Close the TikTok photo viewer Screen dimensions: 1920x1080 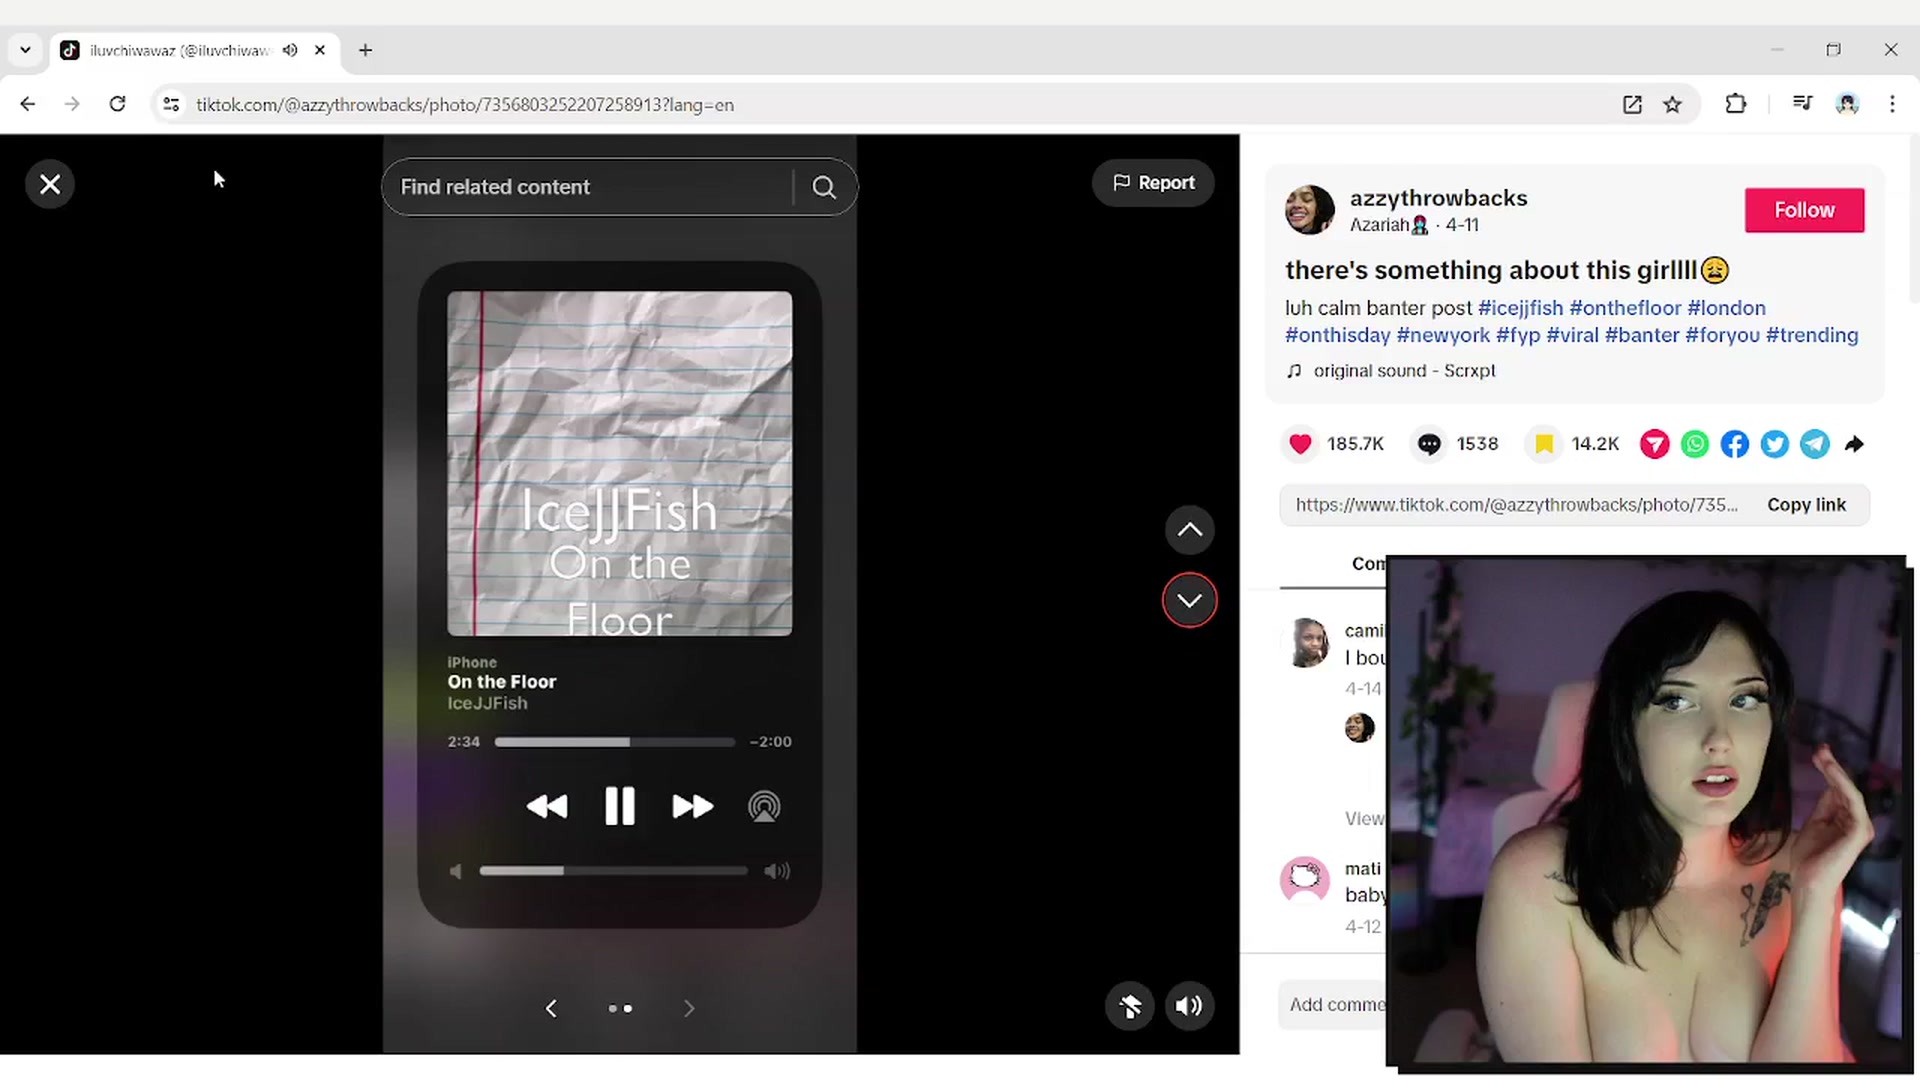pyautogui.click(x=50, y=184)
